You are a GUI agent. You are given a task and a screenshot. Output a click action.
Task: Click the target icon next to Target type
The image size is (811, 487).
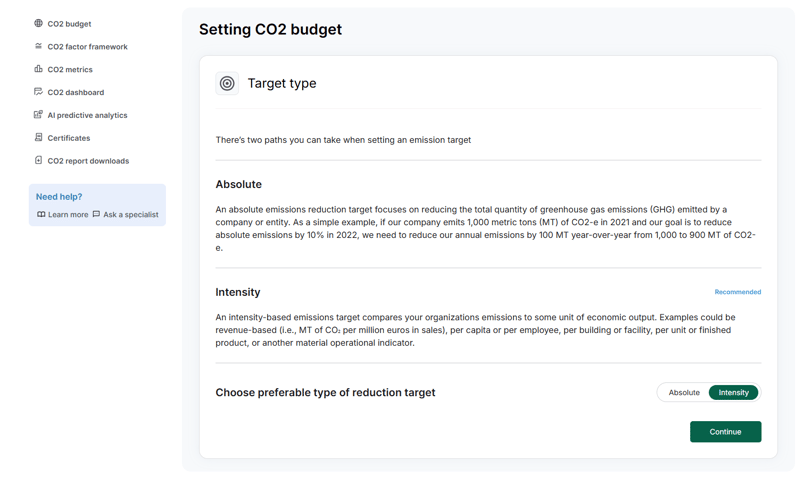click(227, 84)
